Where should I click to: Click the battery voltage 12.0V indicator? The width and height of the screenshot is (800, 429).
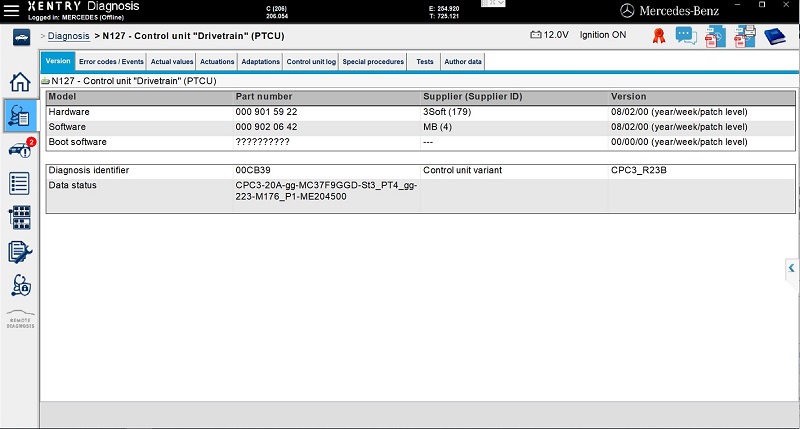tap(549, 35)
